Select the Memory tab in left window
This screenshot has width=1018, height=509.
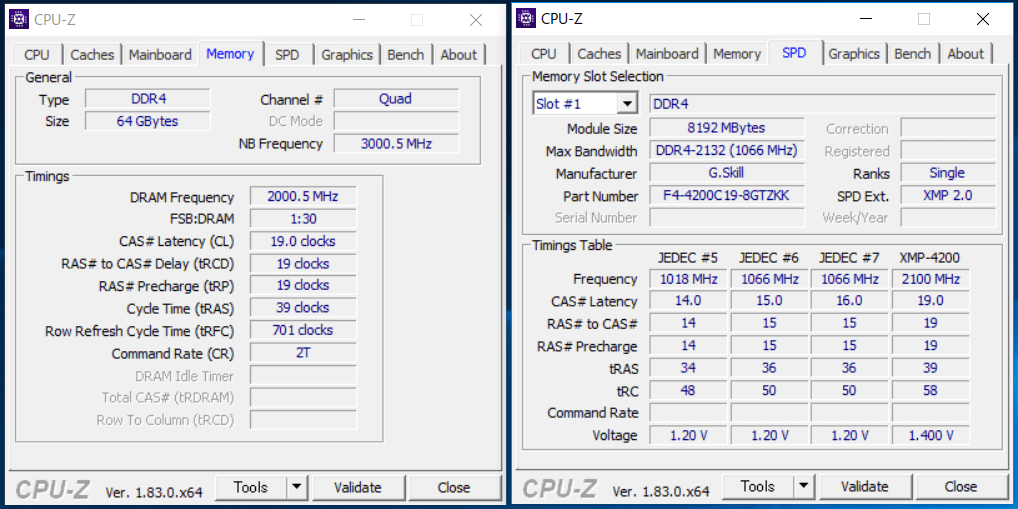click(230, 53)
